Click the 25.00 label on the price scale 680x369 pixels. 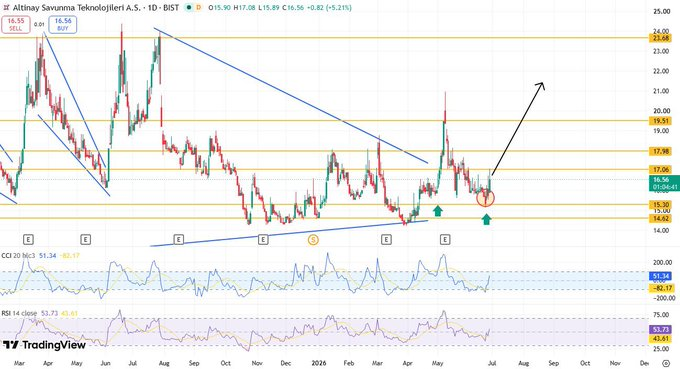(x=661, y=12)
